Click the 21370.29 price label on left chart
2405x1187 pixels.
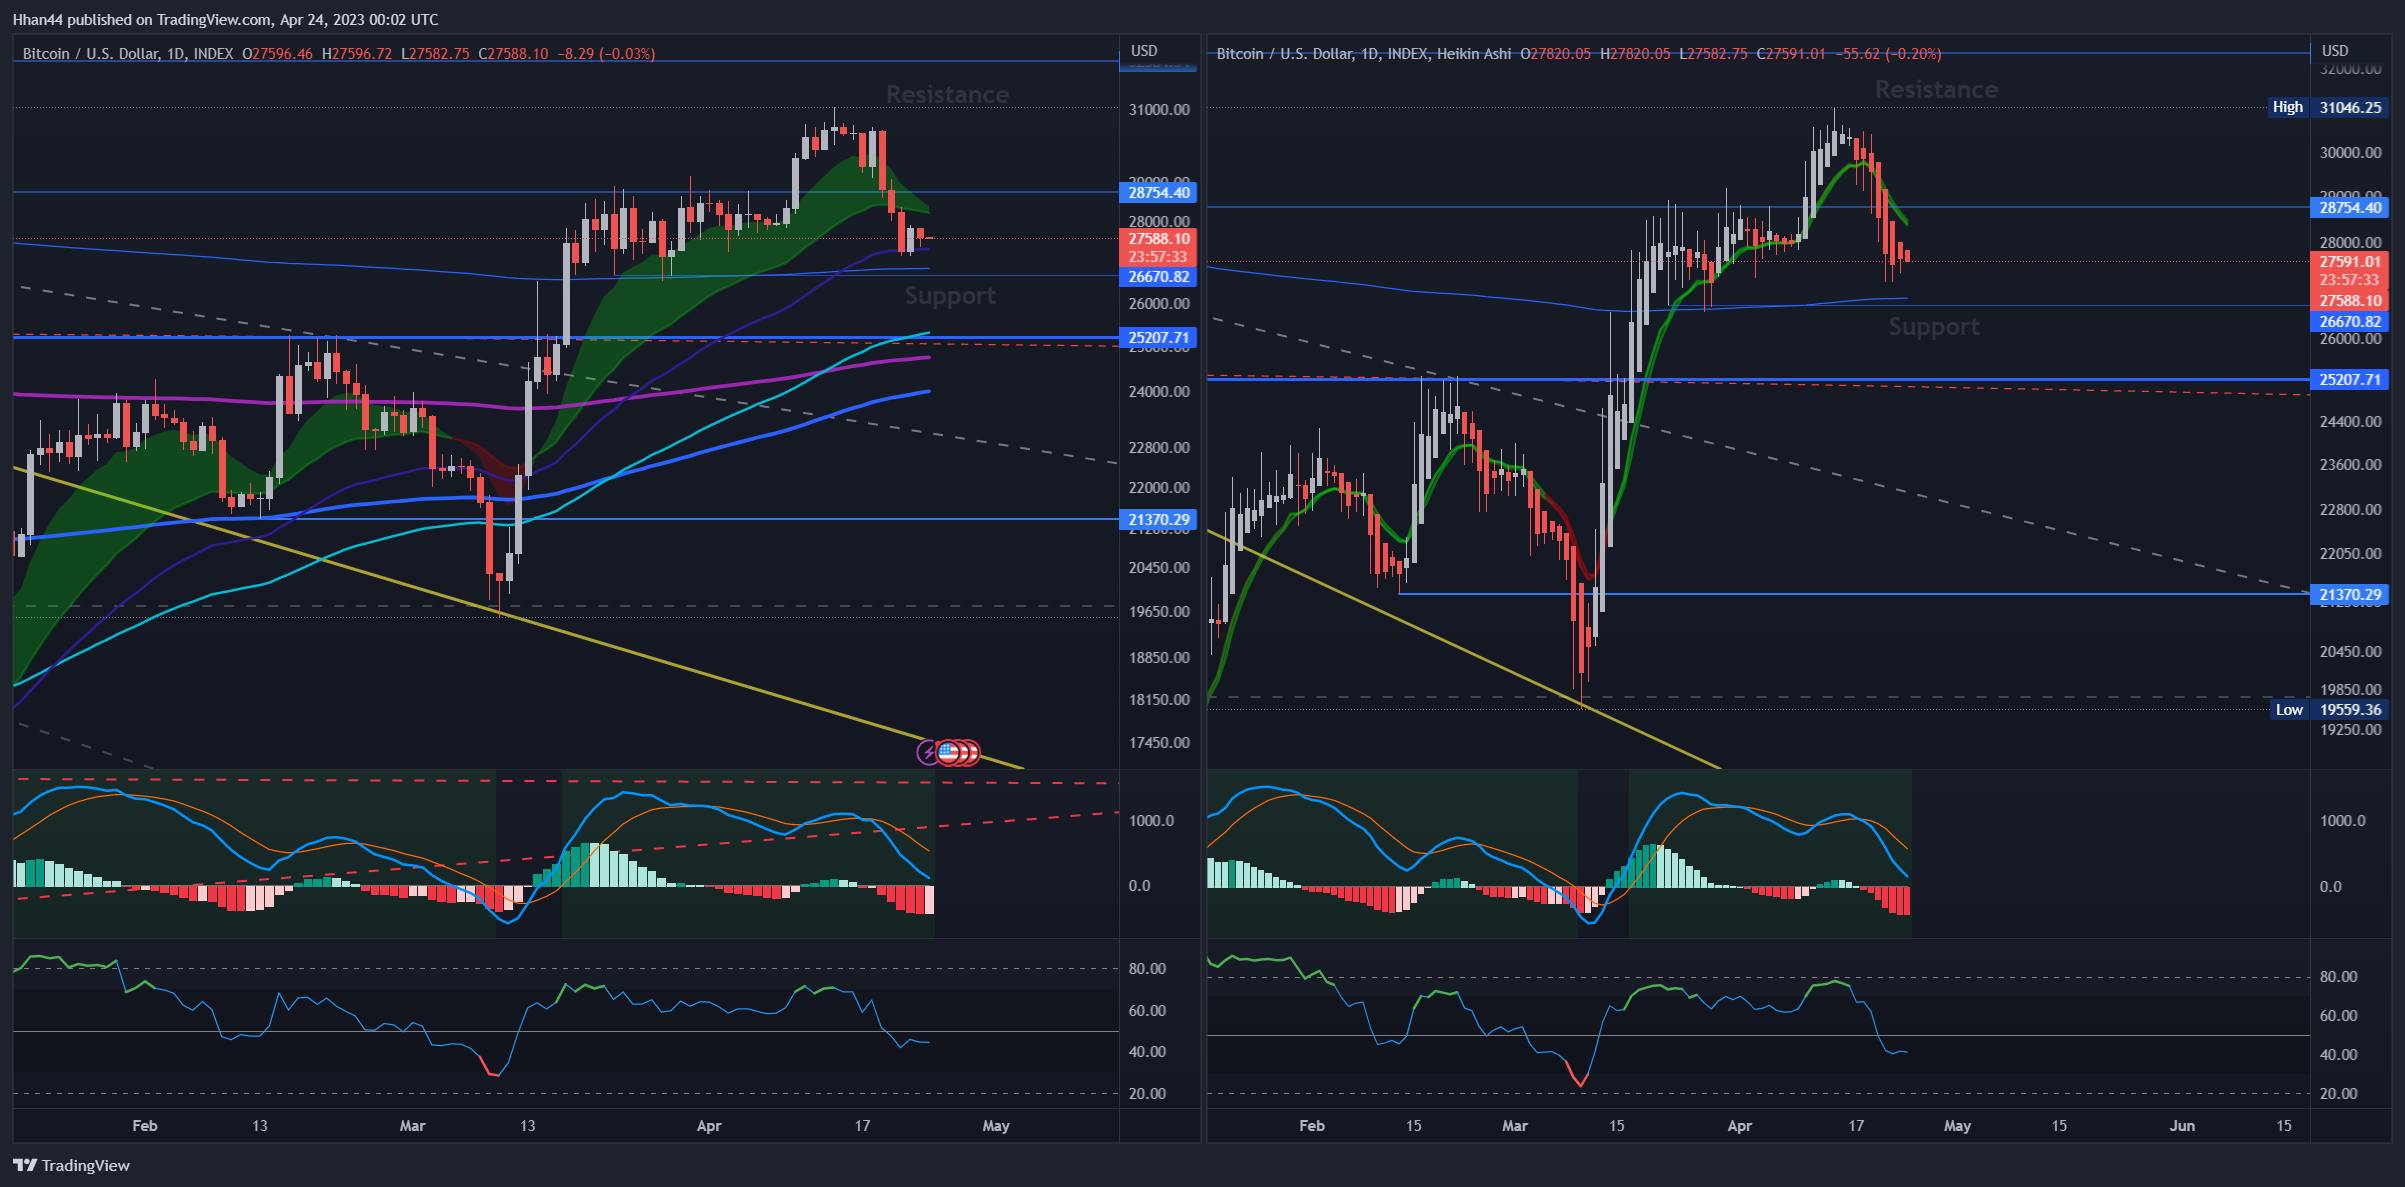pos(1158,520)
